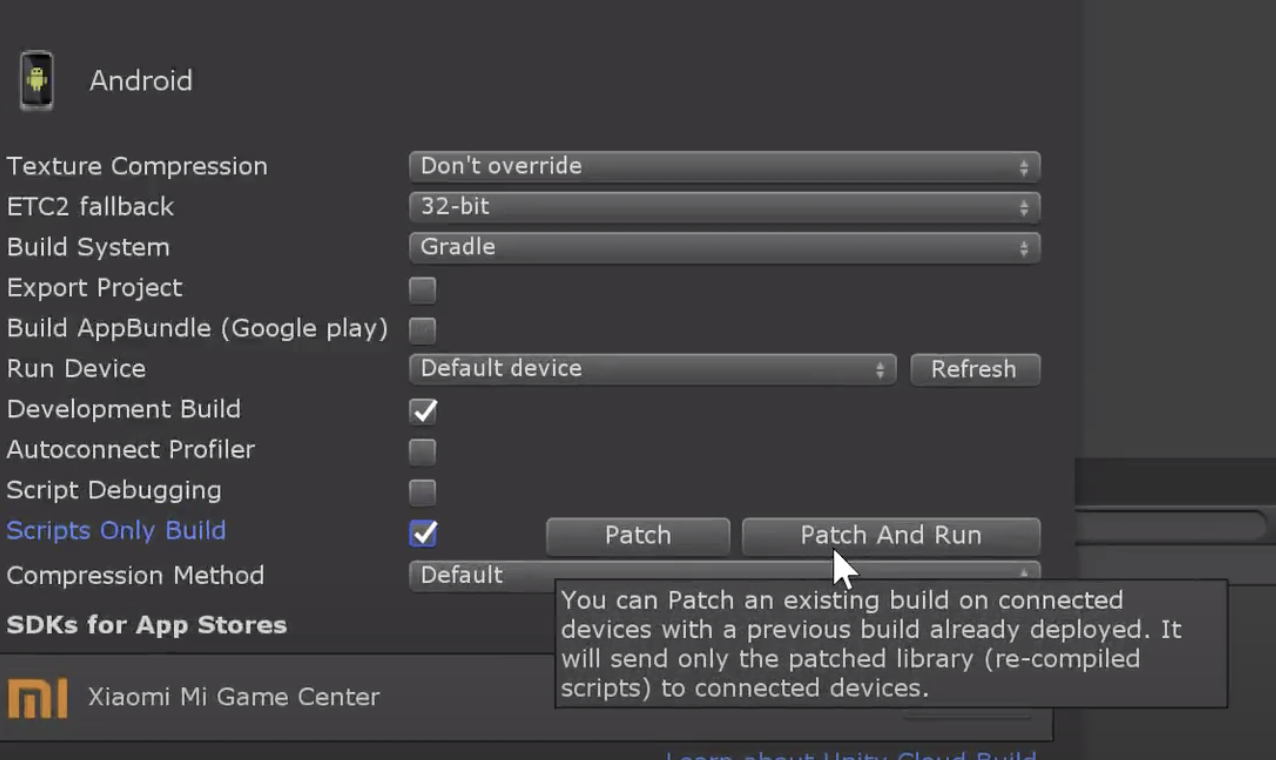Click the Patch button
1276x760 pixels.
[637, 535]
